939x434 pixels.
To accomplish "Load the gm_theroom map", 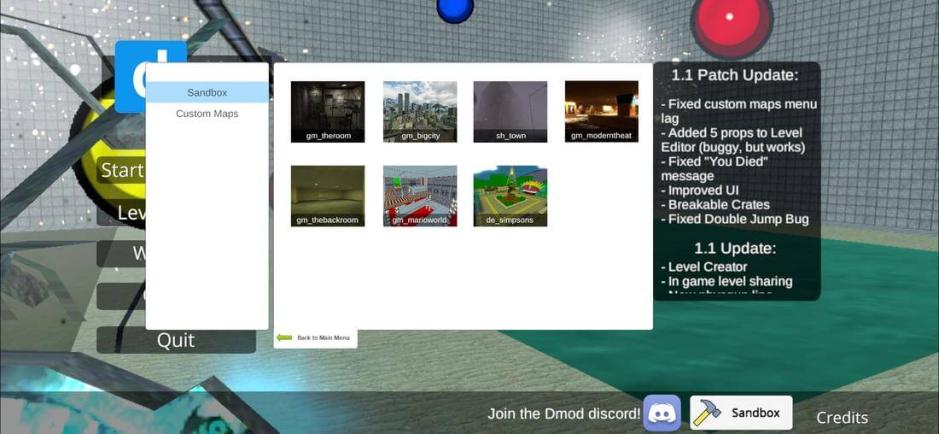I will [328, 112].
